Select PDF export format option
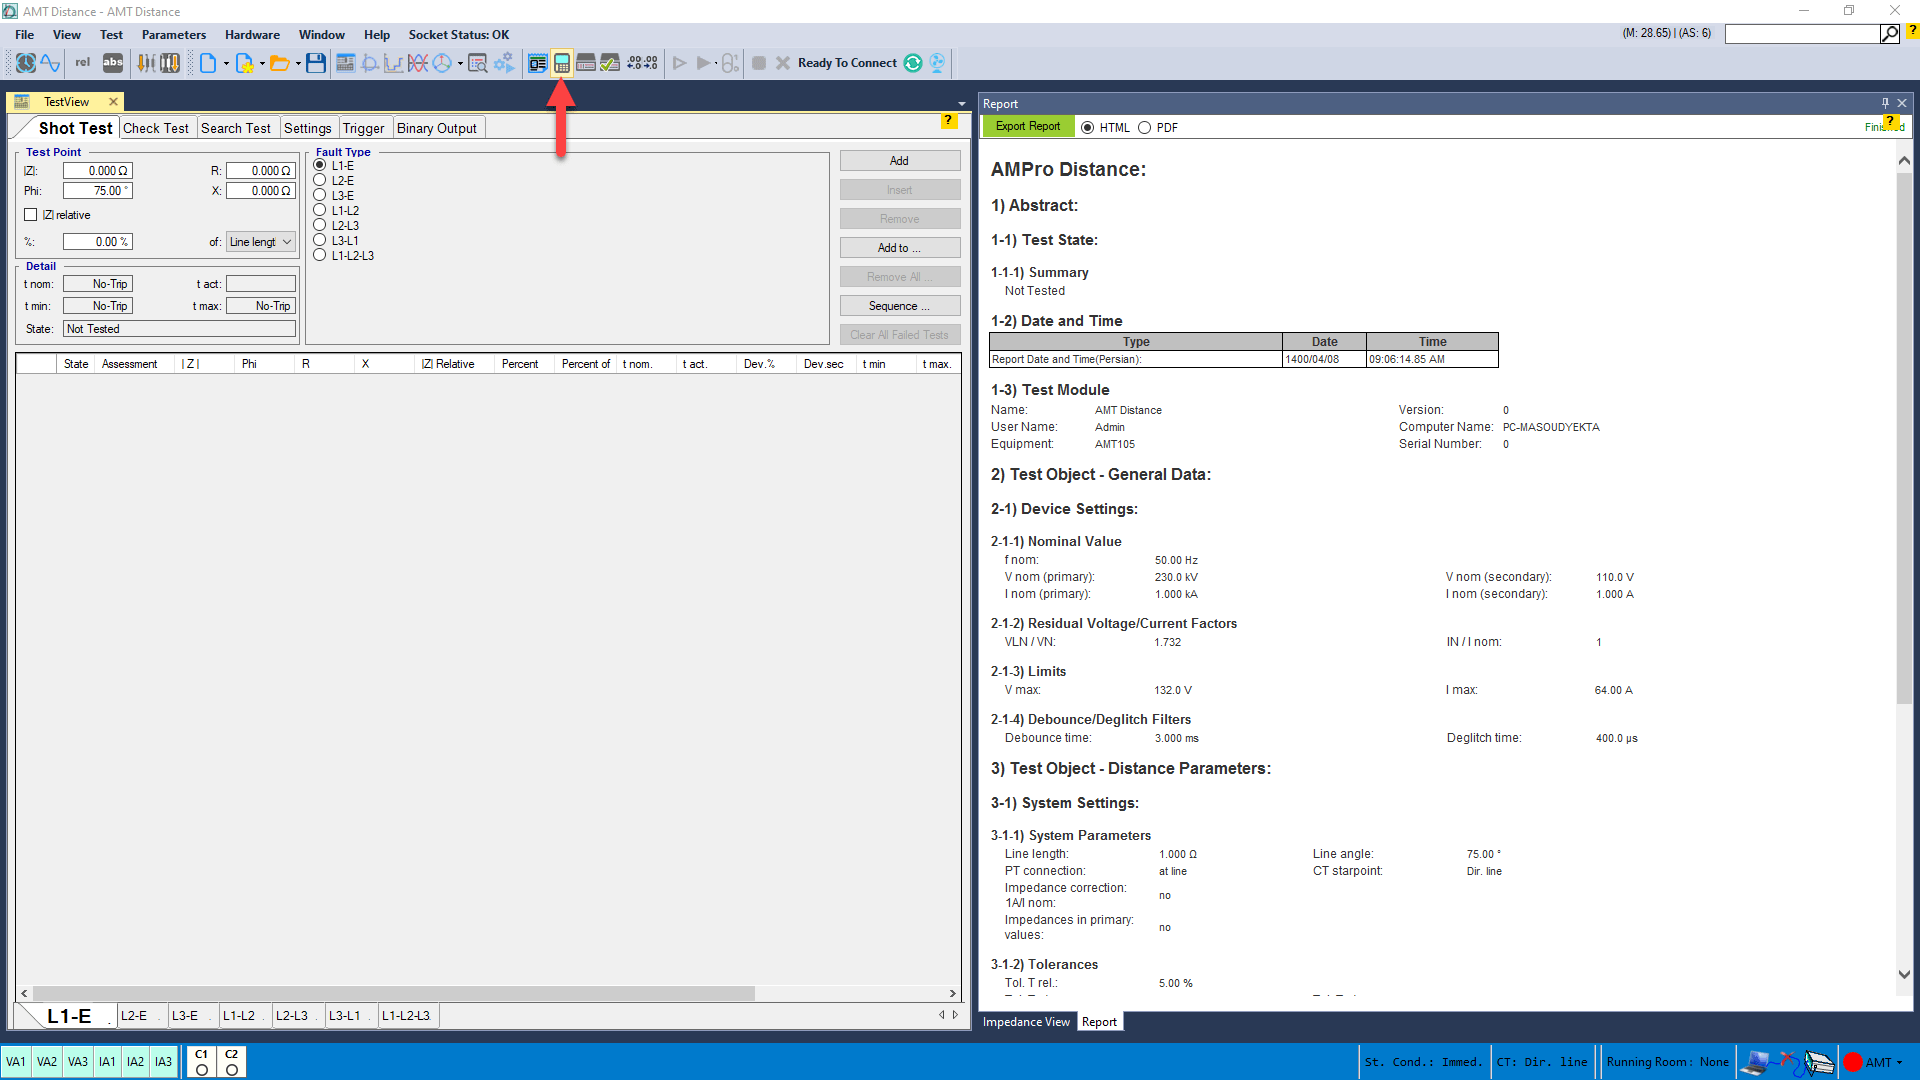Viewport: 1920px width, 1080px height. pos(1145,128)
